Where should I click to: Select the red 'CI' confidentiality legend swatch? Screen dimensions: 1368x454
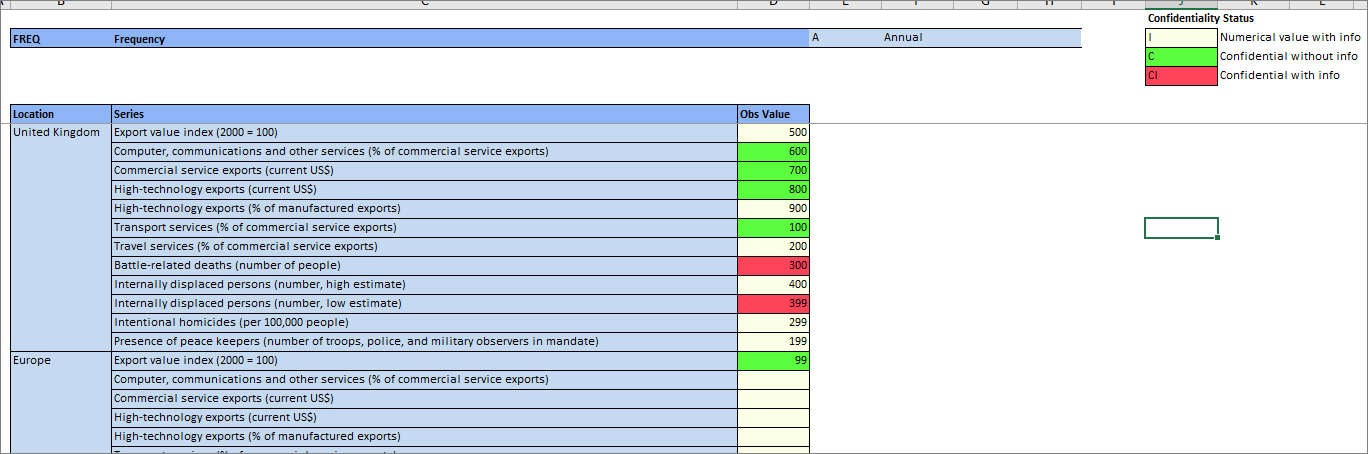(x=1181, y=75)
